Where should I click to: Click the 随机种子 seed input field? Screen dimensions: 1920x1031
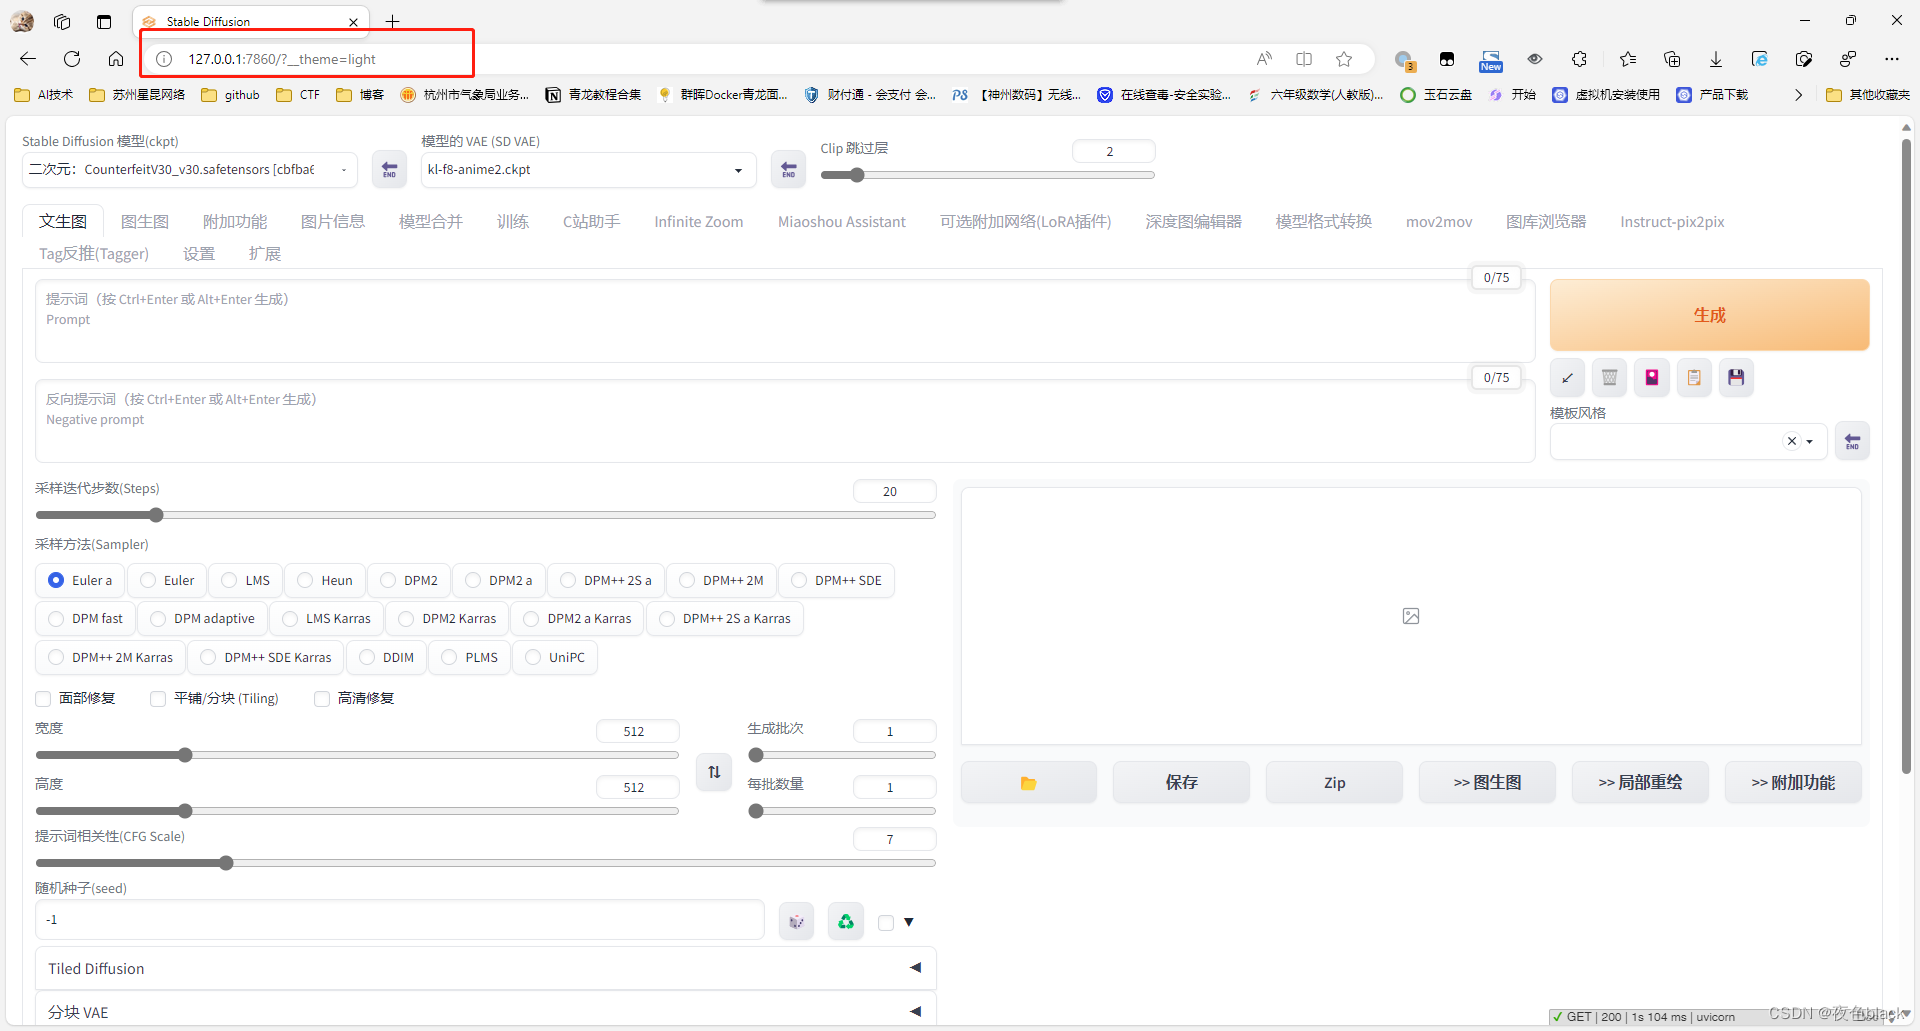[x=400, y=920]
